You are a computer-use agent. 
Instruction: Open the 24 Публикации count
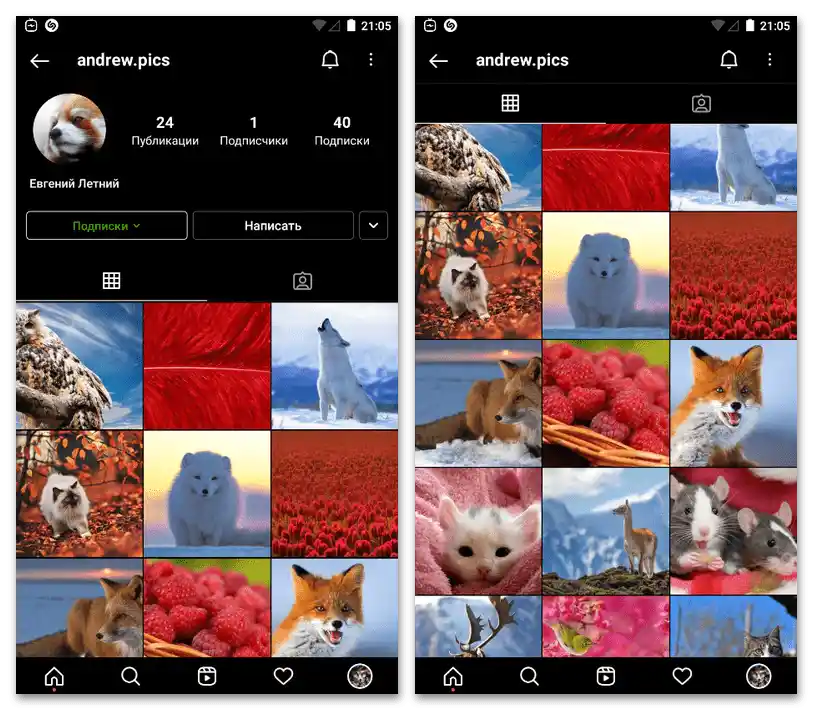pyautogui.click(x=165, y=131)
